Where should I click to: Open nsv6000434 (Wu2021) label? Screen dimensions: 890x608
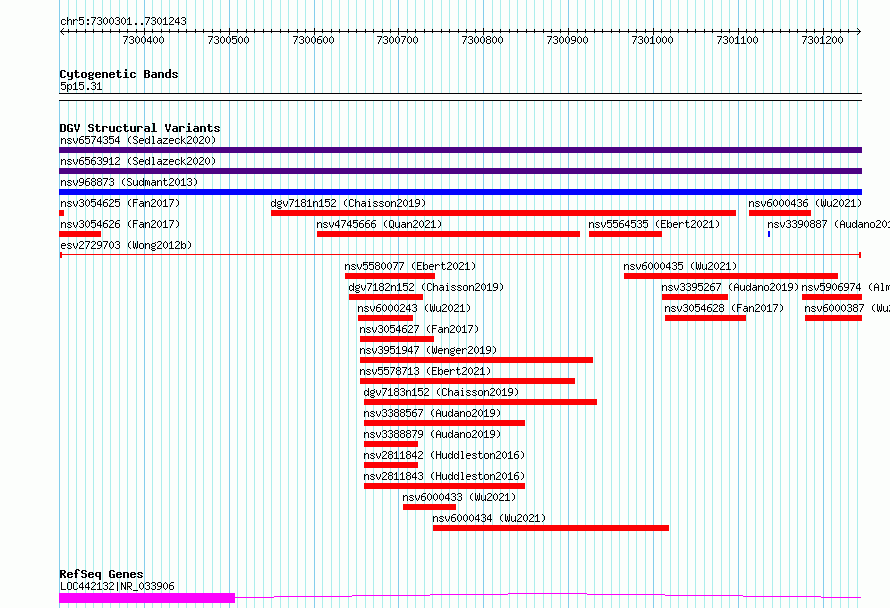489,518
